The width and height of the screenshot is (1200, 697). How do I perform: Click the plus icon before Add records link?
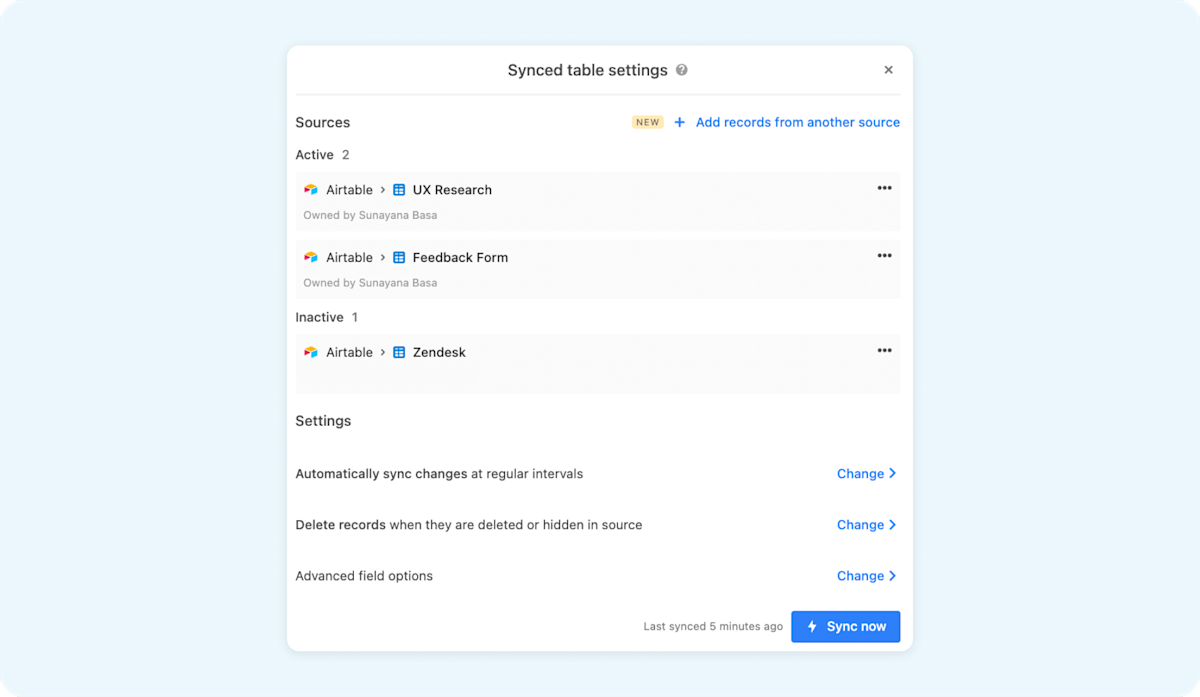click(x=680, y=121)
